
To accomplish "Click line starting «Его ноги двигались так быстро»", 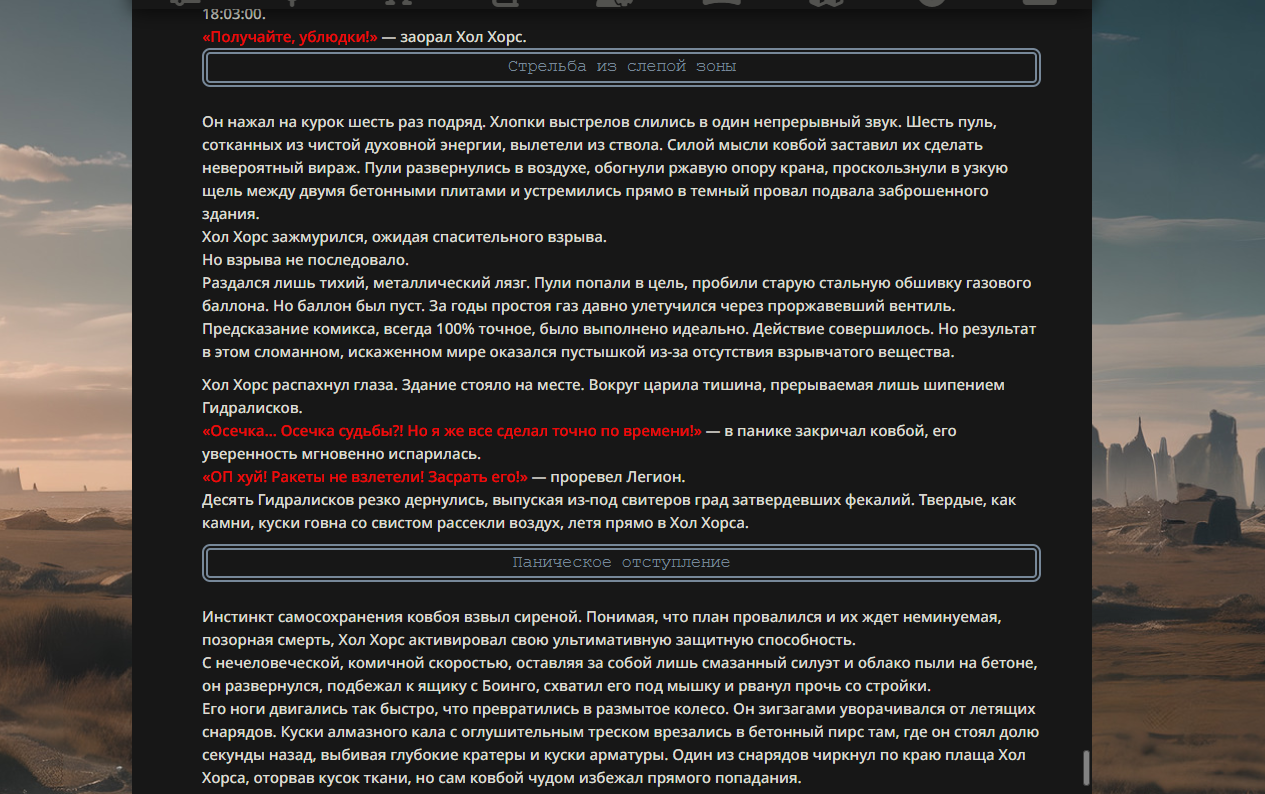I will tap(618, 709).
